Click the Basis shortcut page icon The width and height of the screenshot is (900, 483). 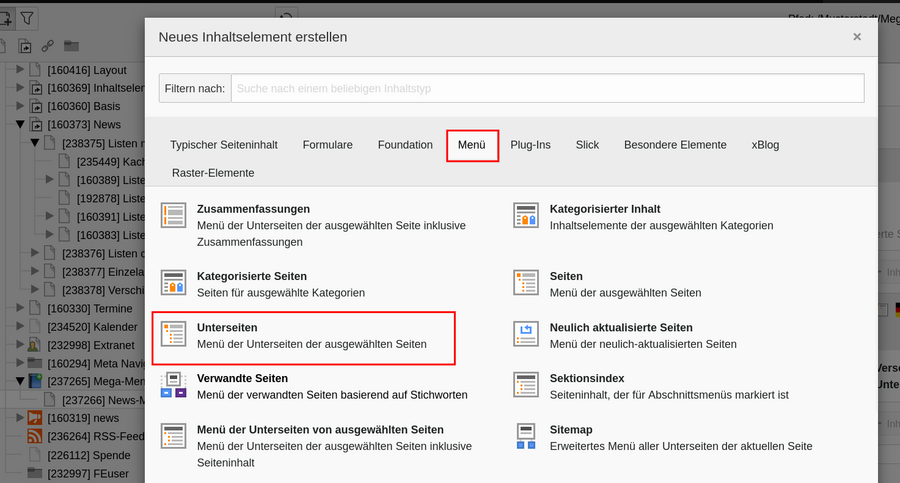point(36,106)
